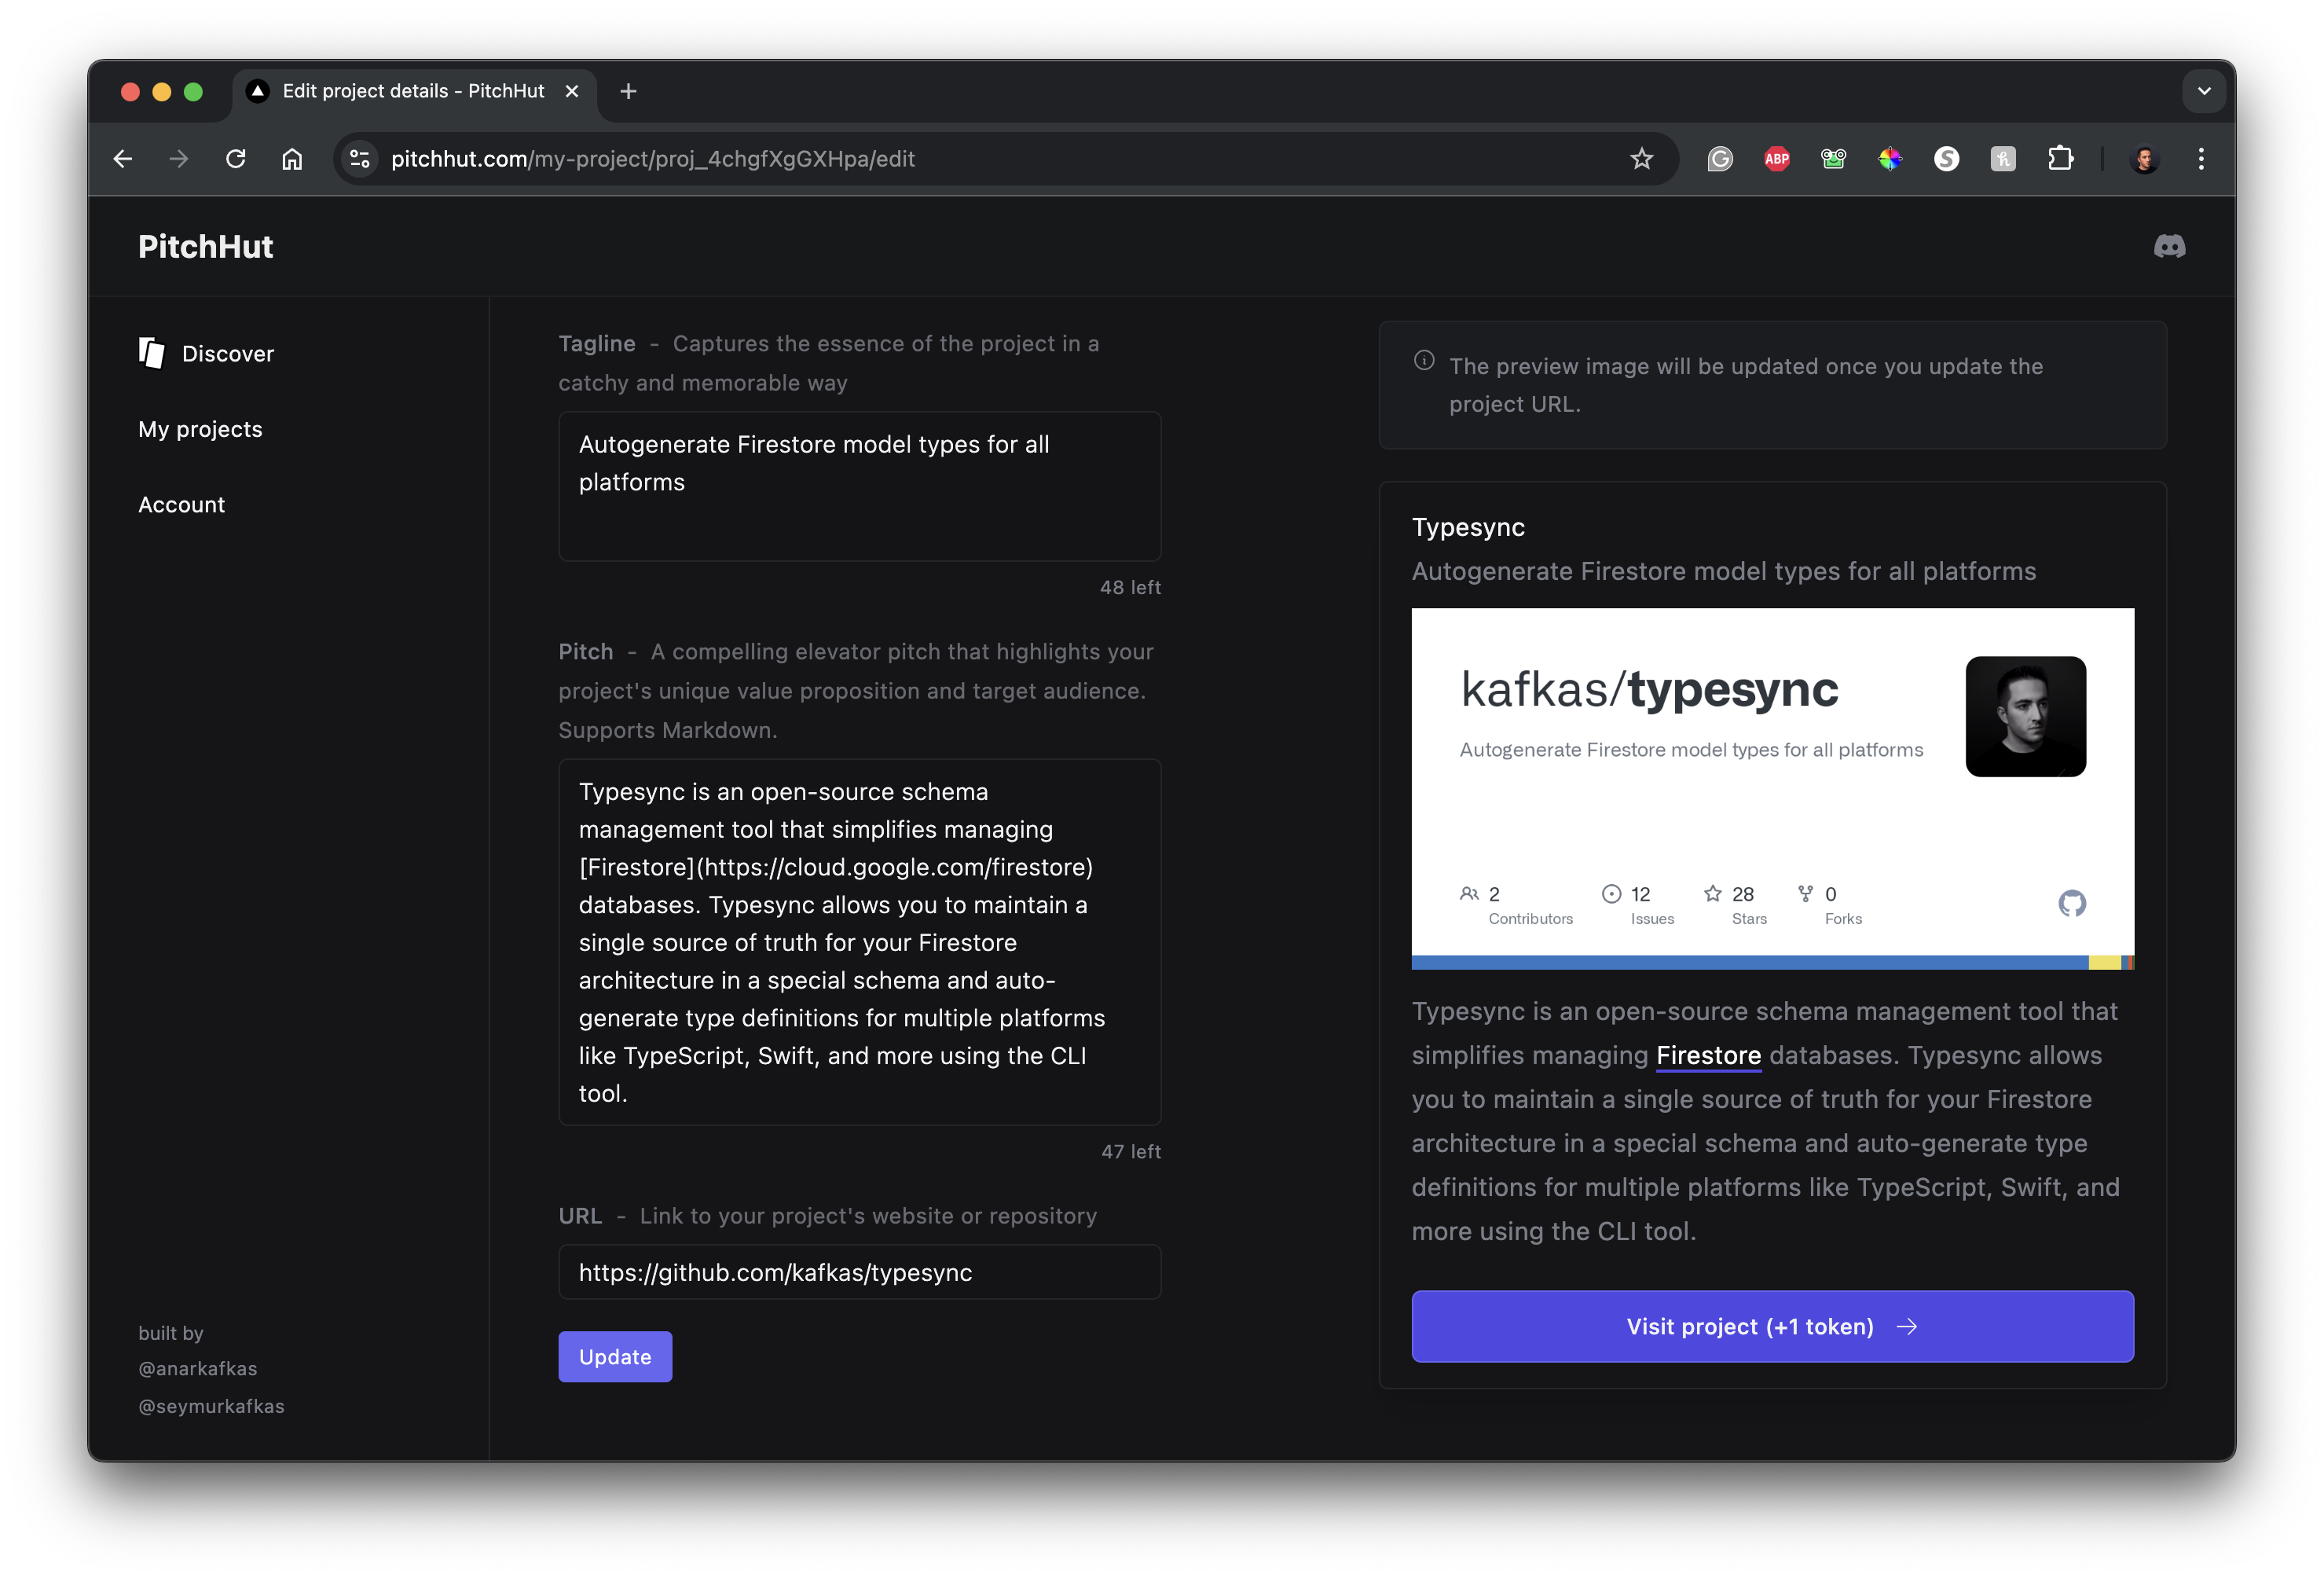The image size is (2324, 1578).
Task: Focus the URL input field
Action: [x=860, y=1272]
